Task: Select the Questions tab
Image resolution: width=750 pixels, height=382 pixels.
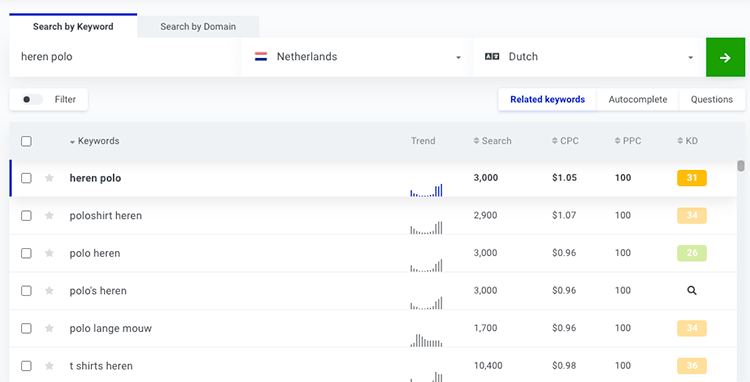Action: [x=712, y=99]
